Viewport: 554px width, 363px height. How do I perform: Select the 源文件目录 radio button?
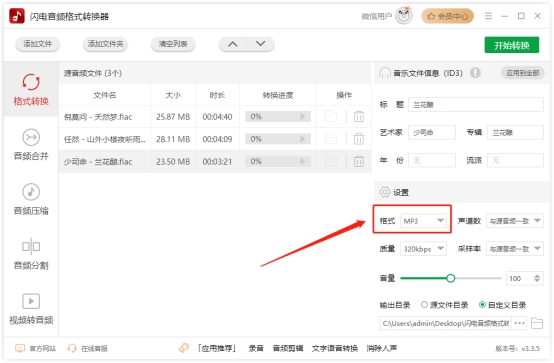(x=424, y=305)
